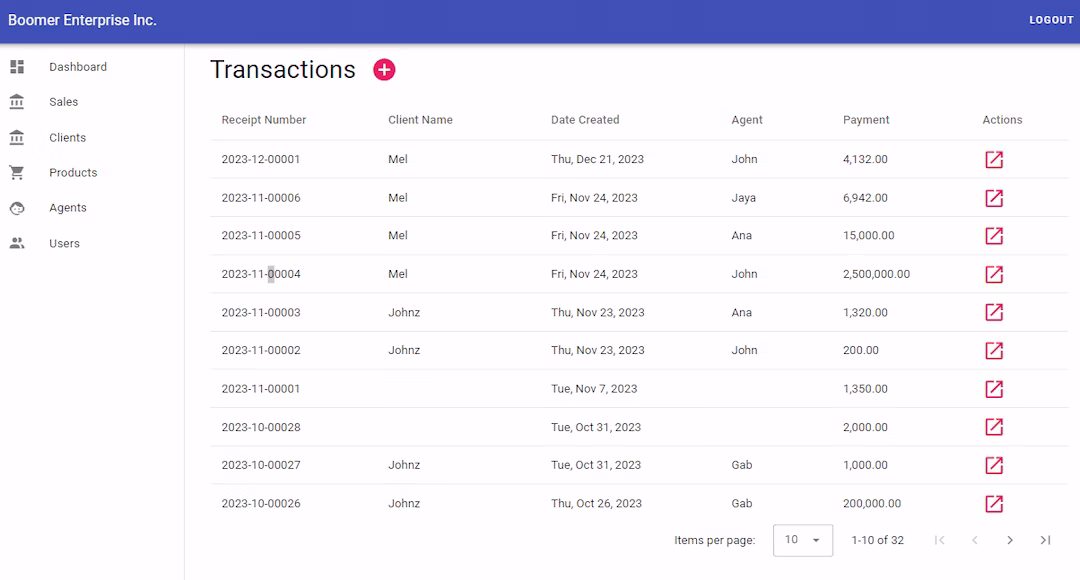Open details for receipt 2023-10-00028
Viewport: 1080px width, 580px height.
point(994,427)
